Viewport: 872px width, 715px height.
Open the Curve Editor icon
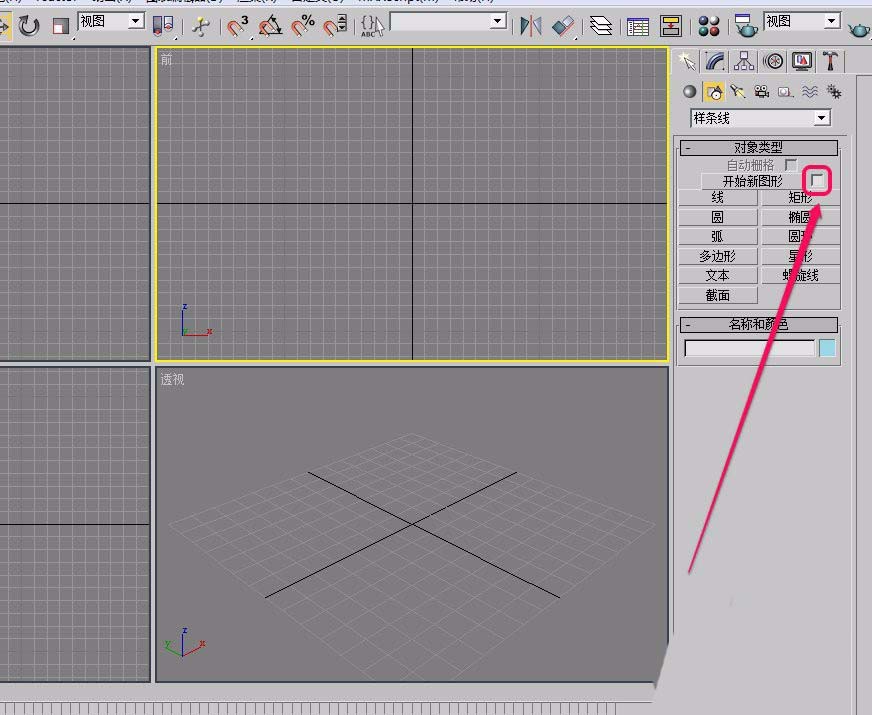point(638,26)
